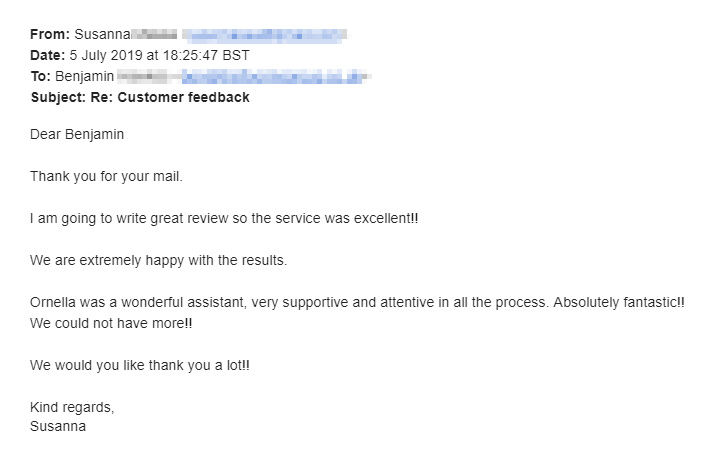Select sender name Susanna in From line
708x453 pixels.
103,35
